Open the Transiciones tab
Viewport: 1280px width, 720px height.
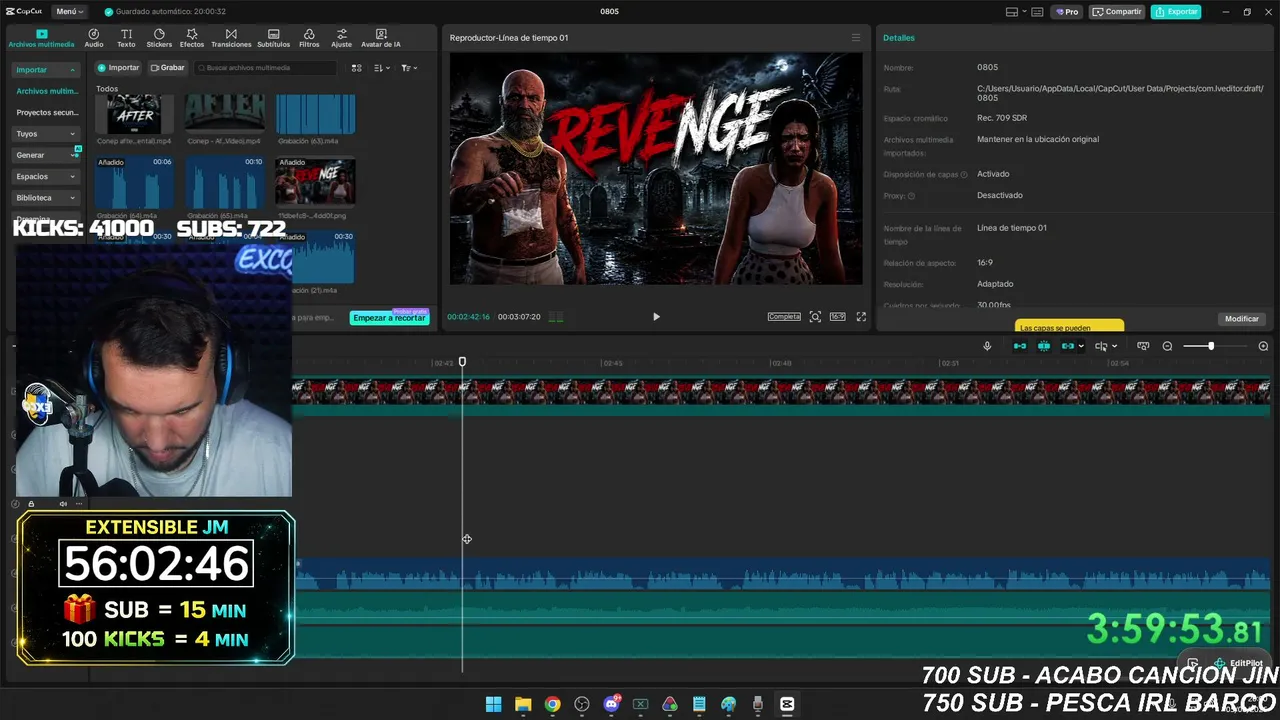(231, 38)
